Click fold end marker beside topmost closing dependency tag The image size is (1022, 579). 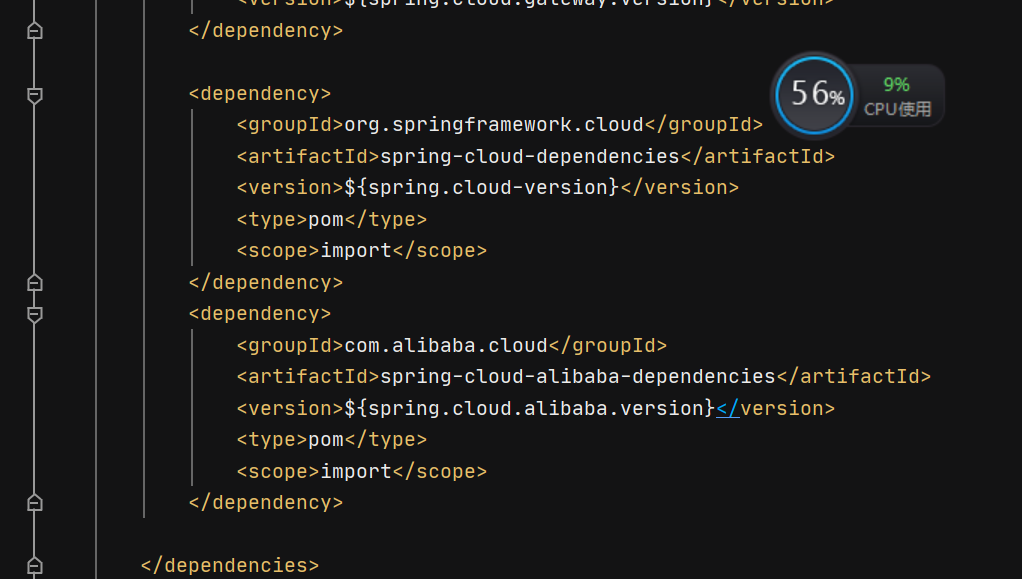tap(35, 31)
